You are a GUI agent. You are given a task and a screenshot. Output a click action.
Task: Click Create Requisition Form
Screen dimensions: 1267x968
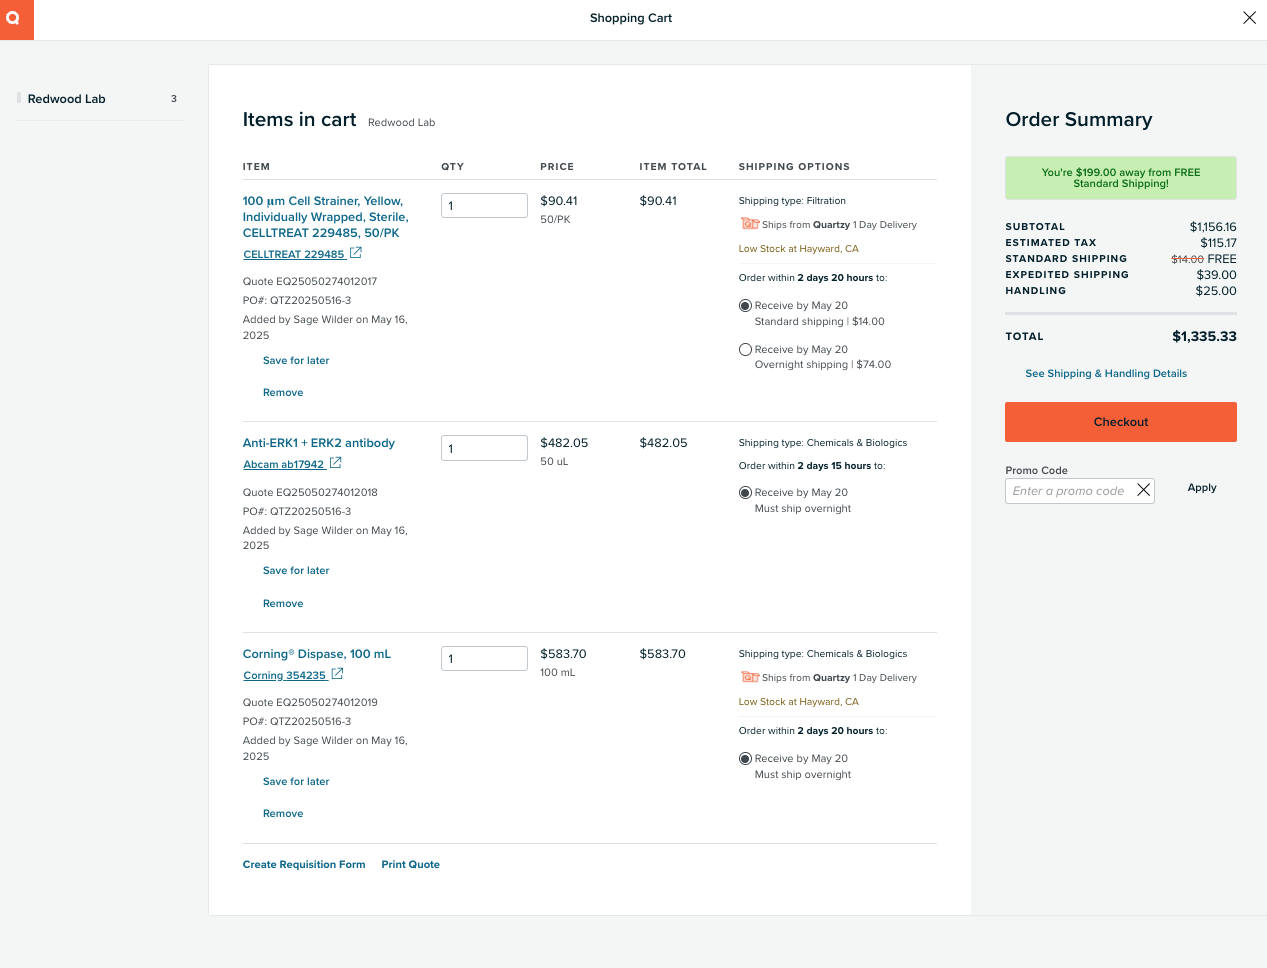tap(304, 865)
